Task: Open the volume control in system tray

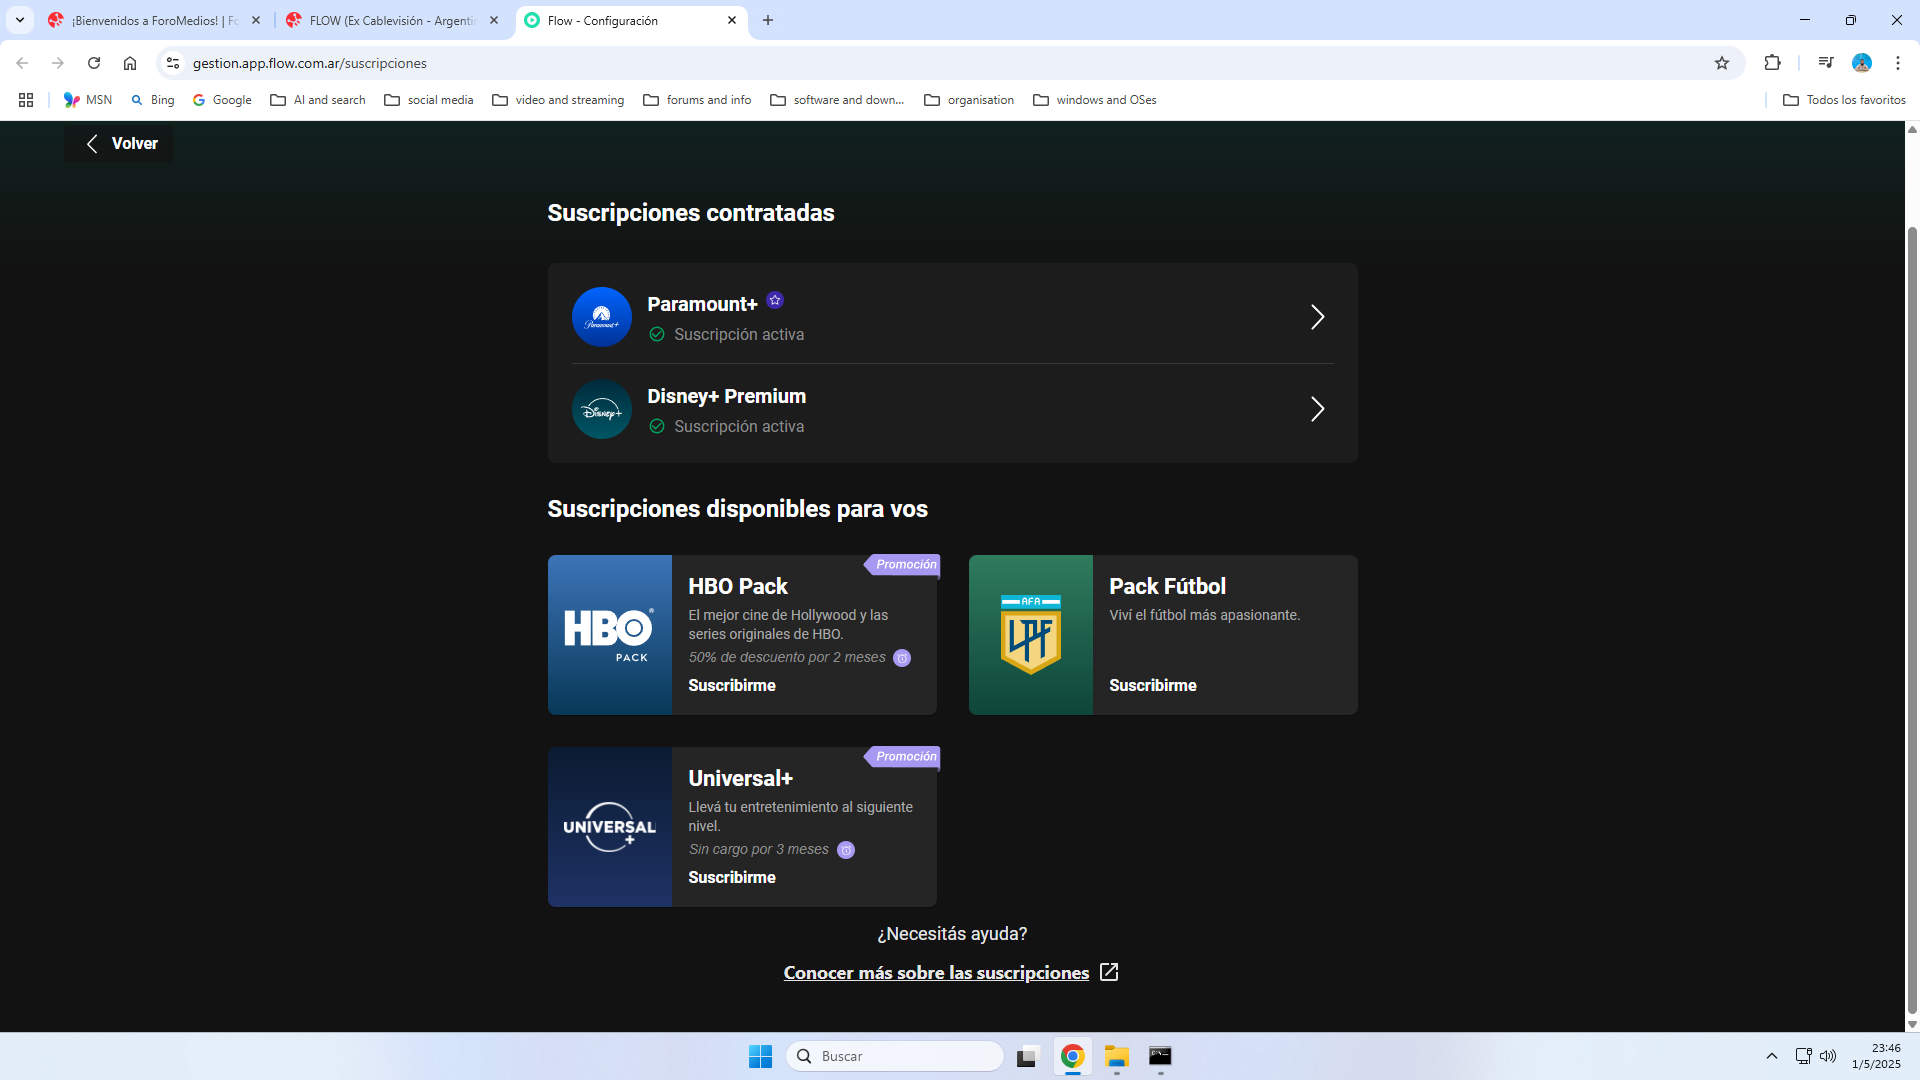Action: click(1828, 1056)
